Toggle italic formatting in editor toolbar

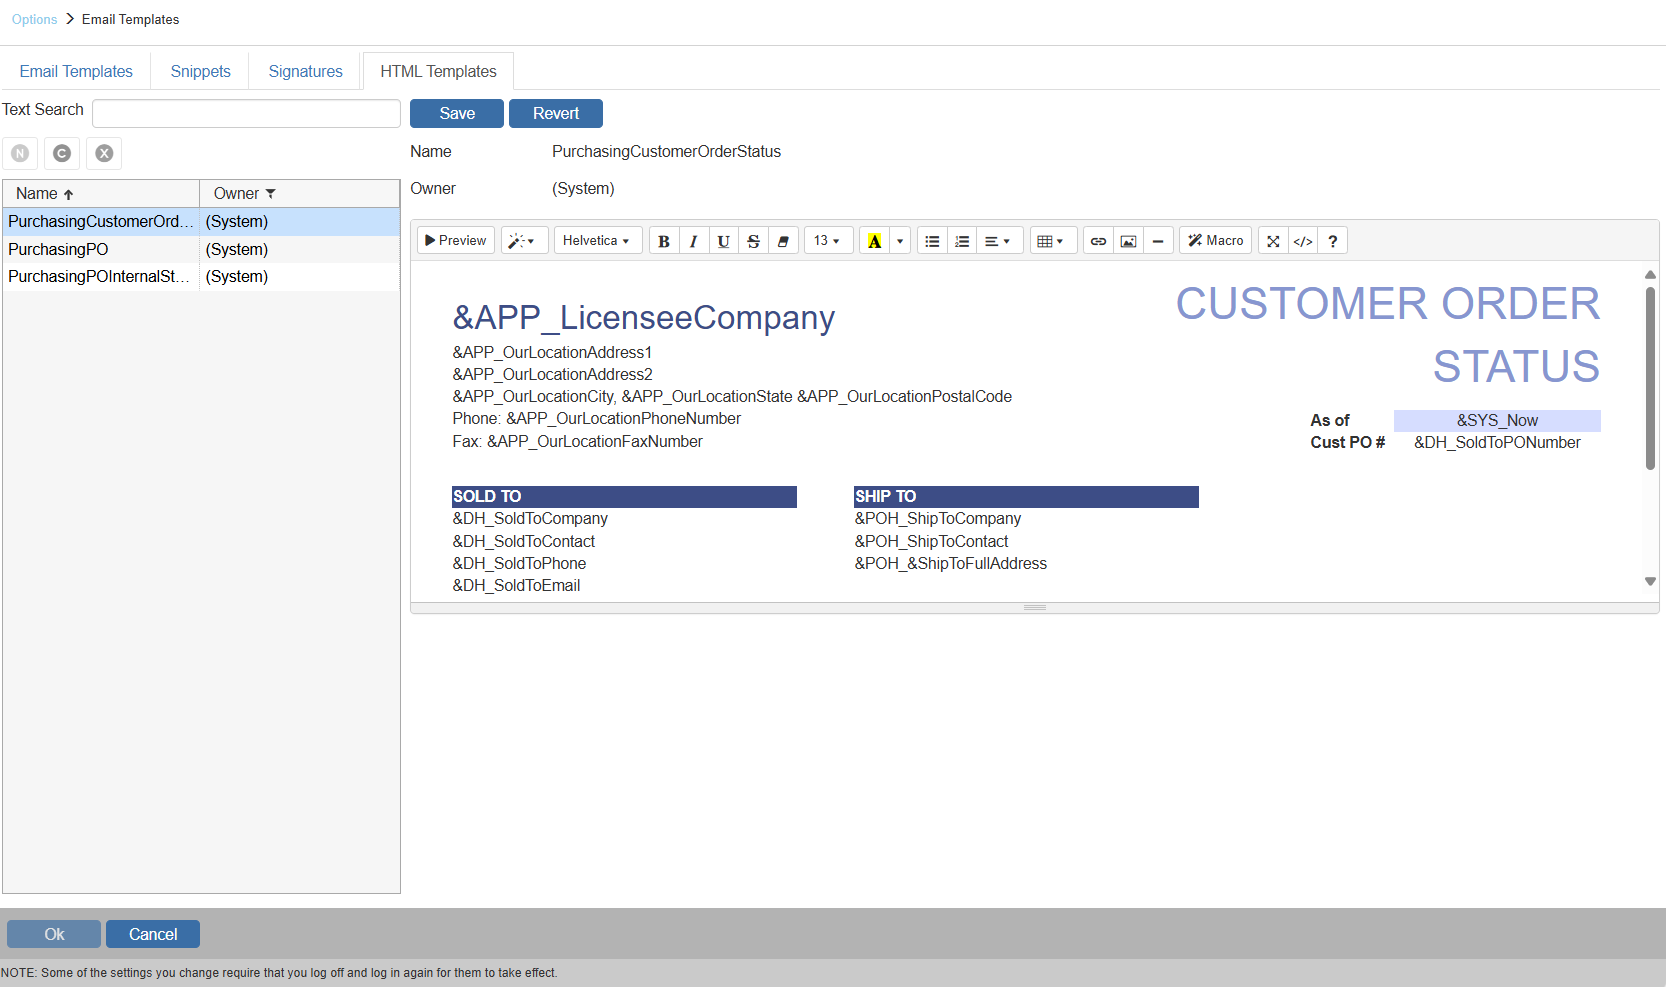pos(693,241)
